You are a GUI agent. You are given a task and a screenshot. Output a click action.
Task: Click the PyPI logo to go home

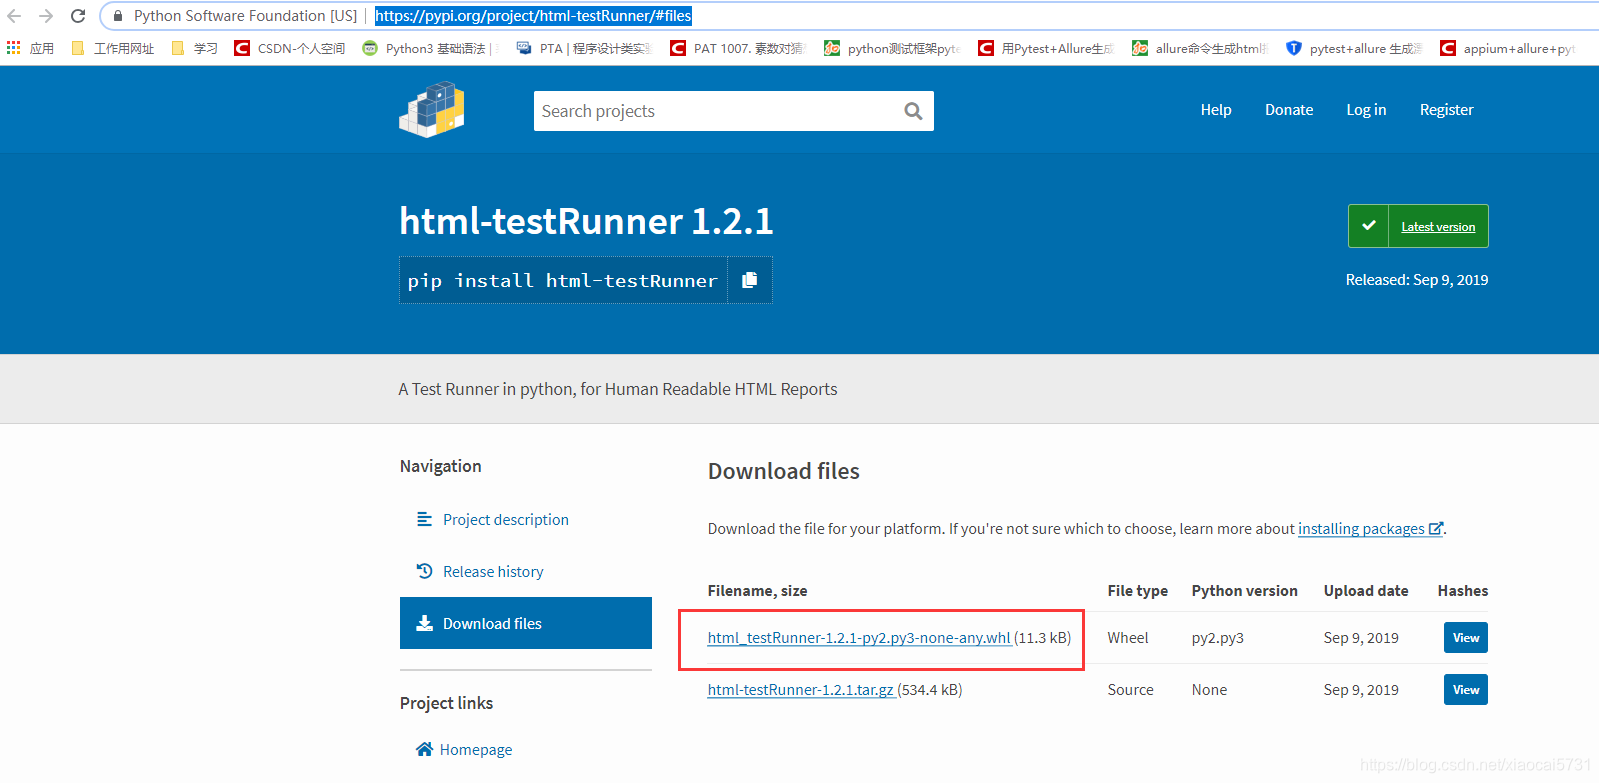(x=432, y=110)
